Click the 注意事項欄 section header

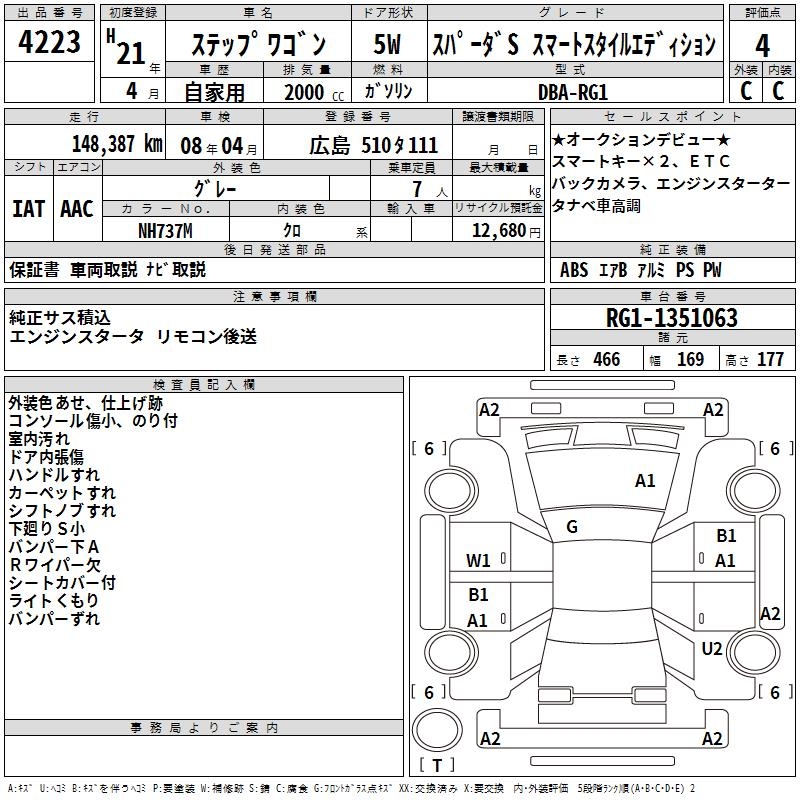pos(274,296)
